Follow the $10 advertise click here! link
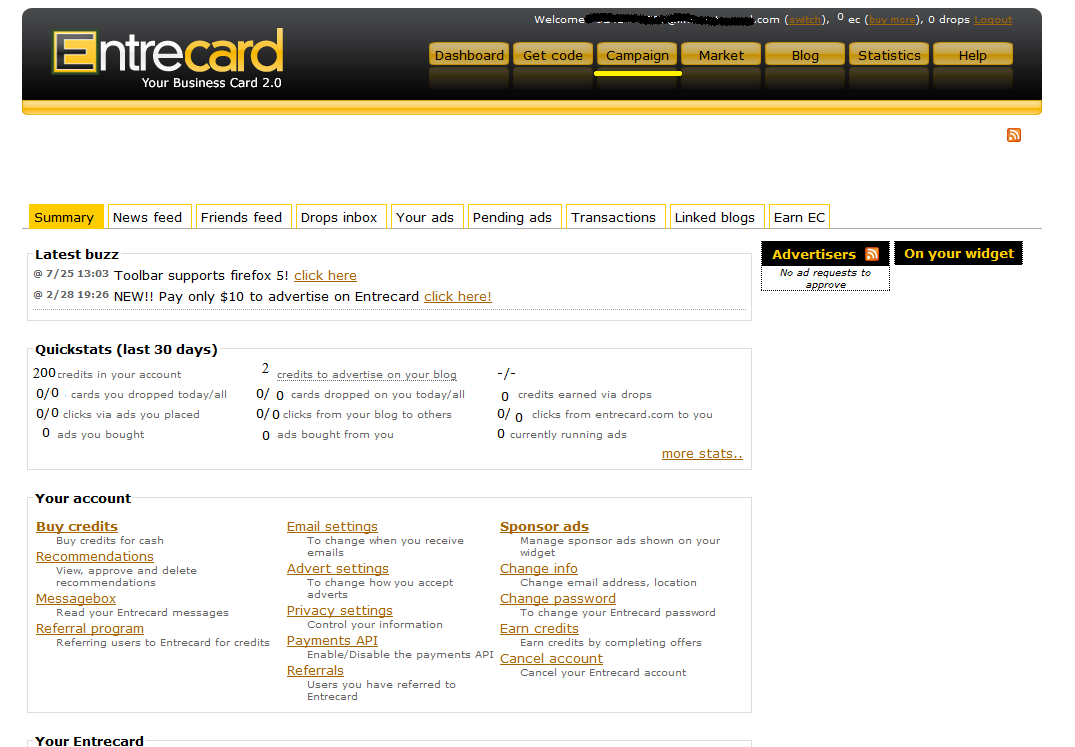The height and width of the screenshot is (747, 1075). pyautogui.click(x=457, y=297)
